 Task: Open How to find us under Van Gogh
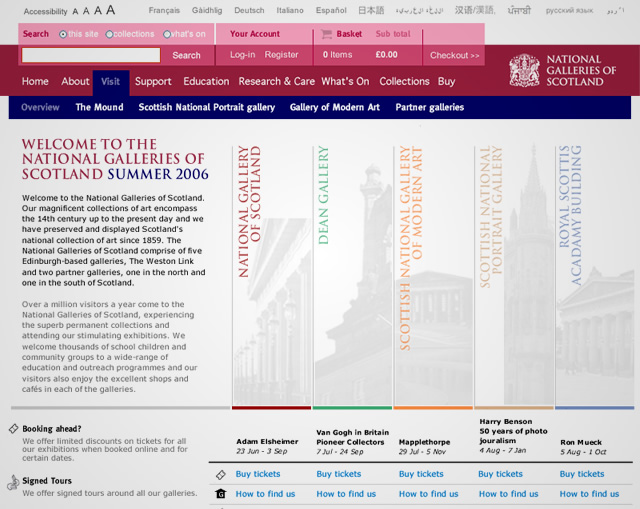coord(346,494)
